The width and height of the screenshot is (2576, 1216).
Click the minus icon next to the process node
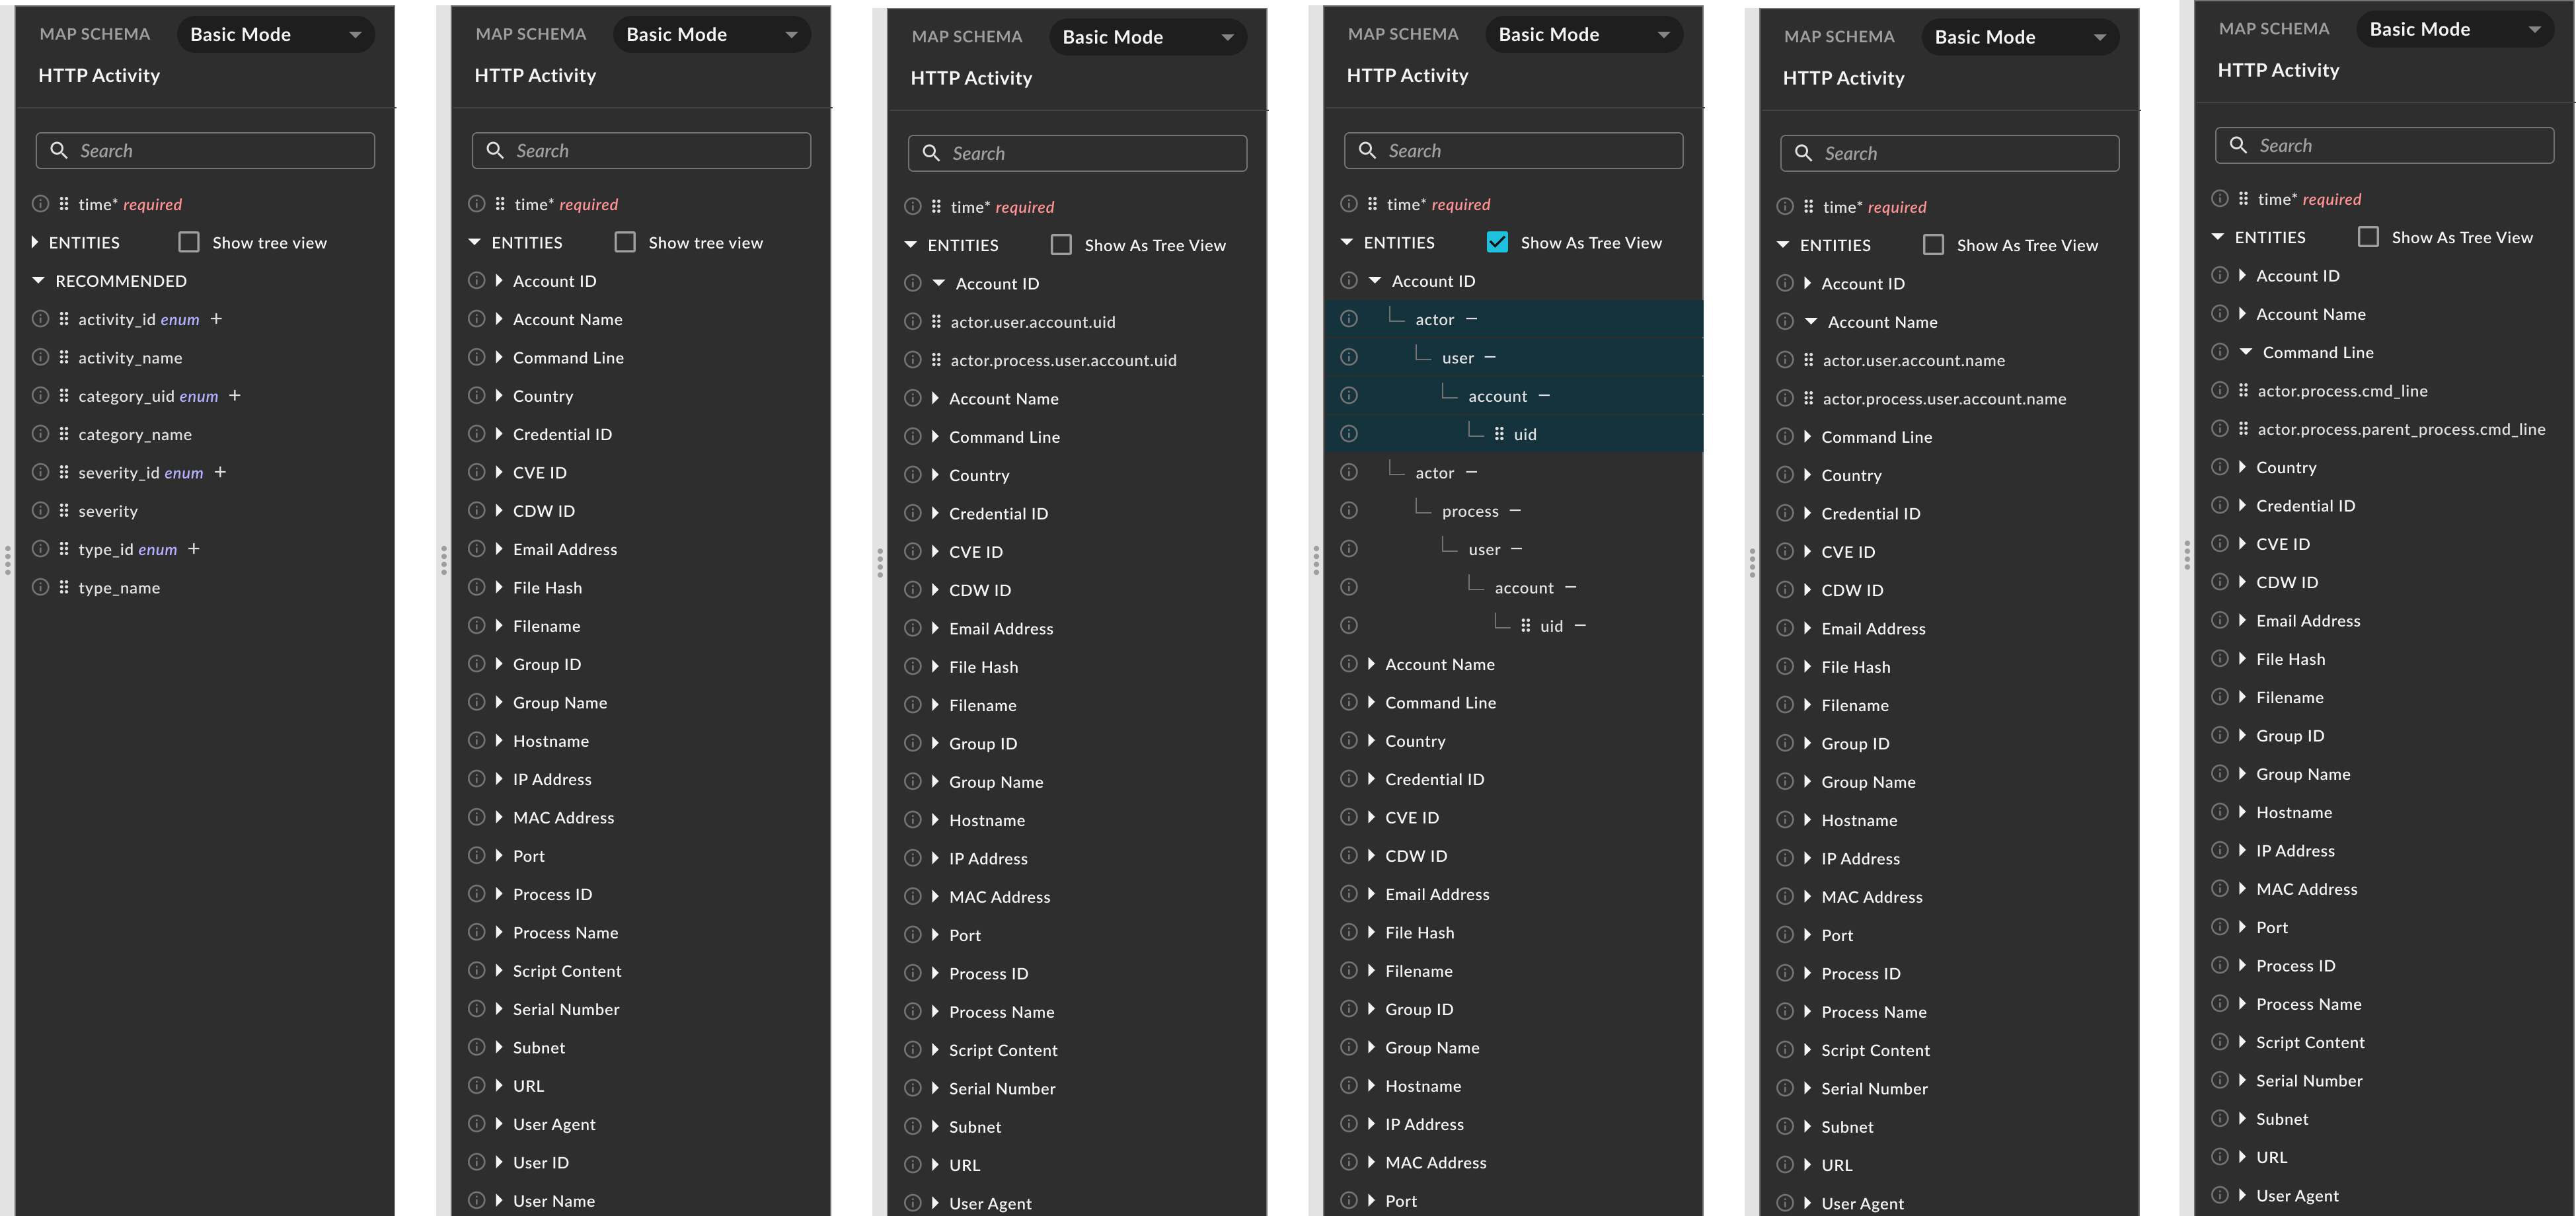coord(1515,511)
